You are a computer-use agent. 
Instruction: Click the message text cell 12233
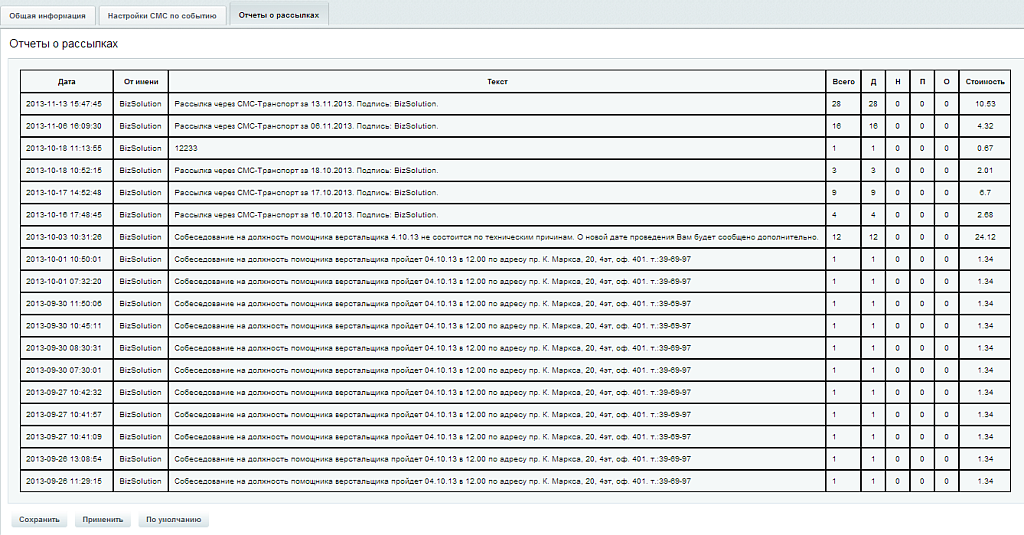(x=184, y=148)
